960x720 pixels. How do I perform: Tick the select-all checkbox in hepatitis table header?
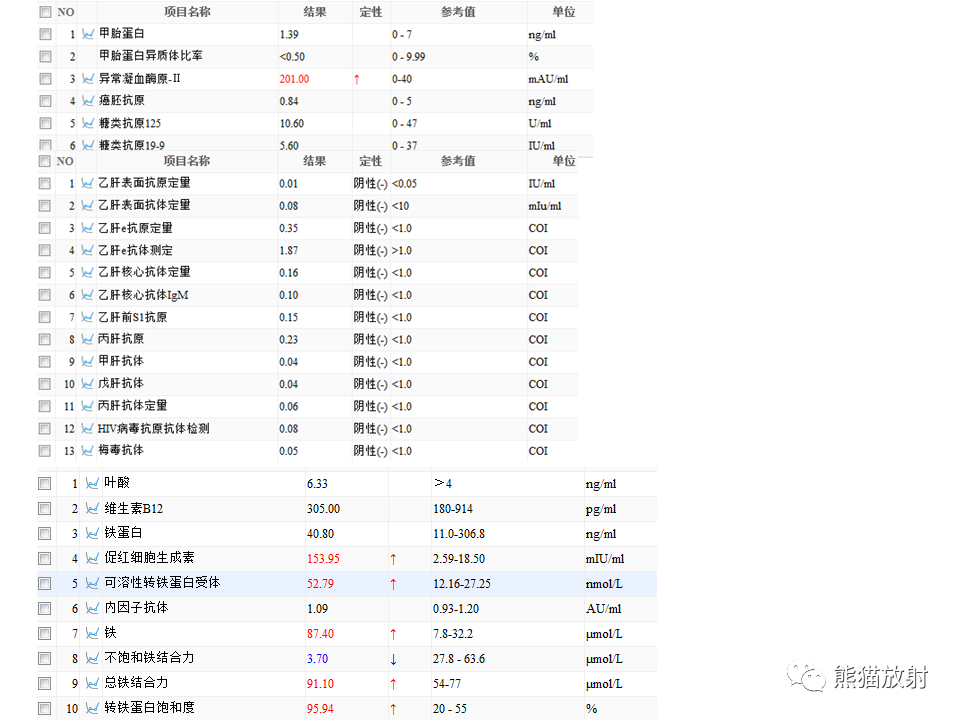[x=45, y=161]
